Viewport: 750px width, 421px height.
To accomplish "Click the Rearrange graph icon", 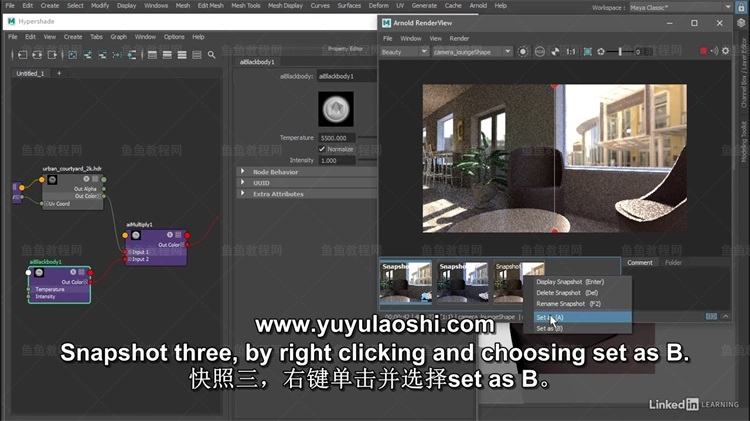I will pyautogui.click(x=117, y=55).
